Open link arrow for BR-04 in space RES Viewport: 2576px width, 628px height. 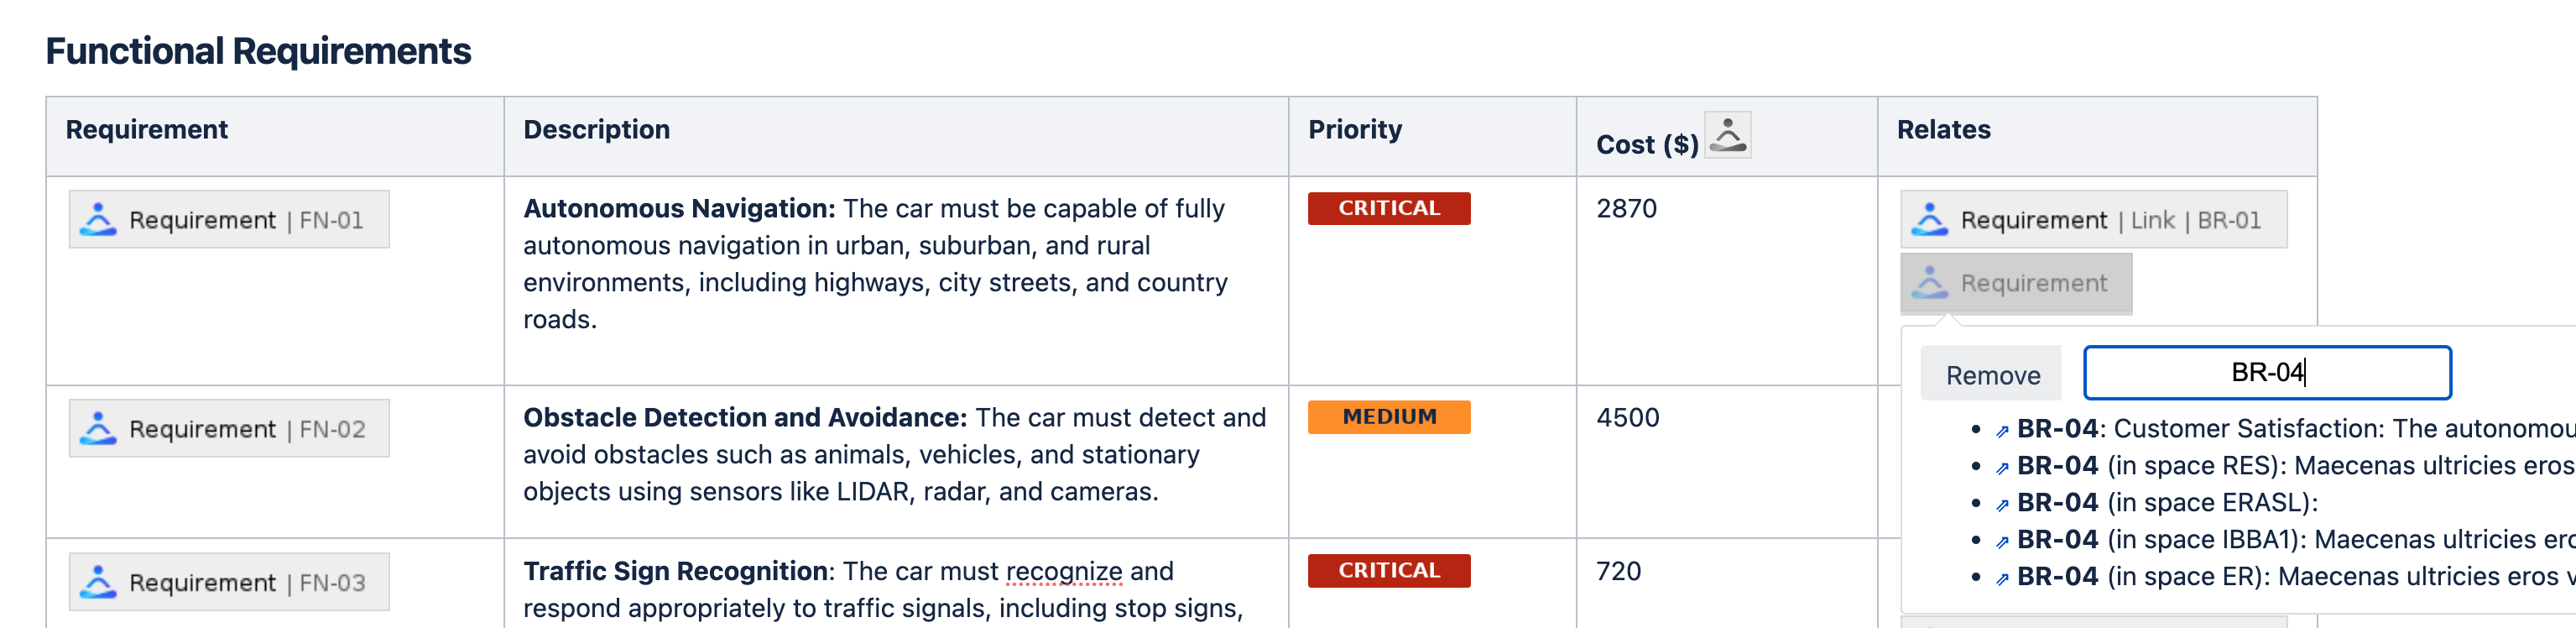pyautogui.click(x=2002, y=467)
